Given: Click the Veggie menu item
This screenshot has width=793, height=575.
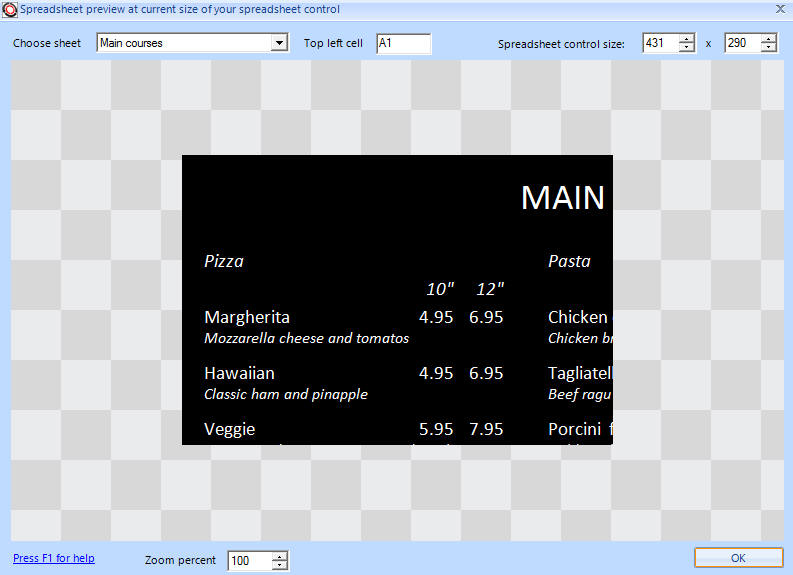Looking at the screenshot, I should (230, 429).
